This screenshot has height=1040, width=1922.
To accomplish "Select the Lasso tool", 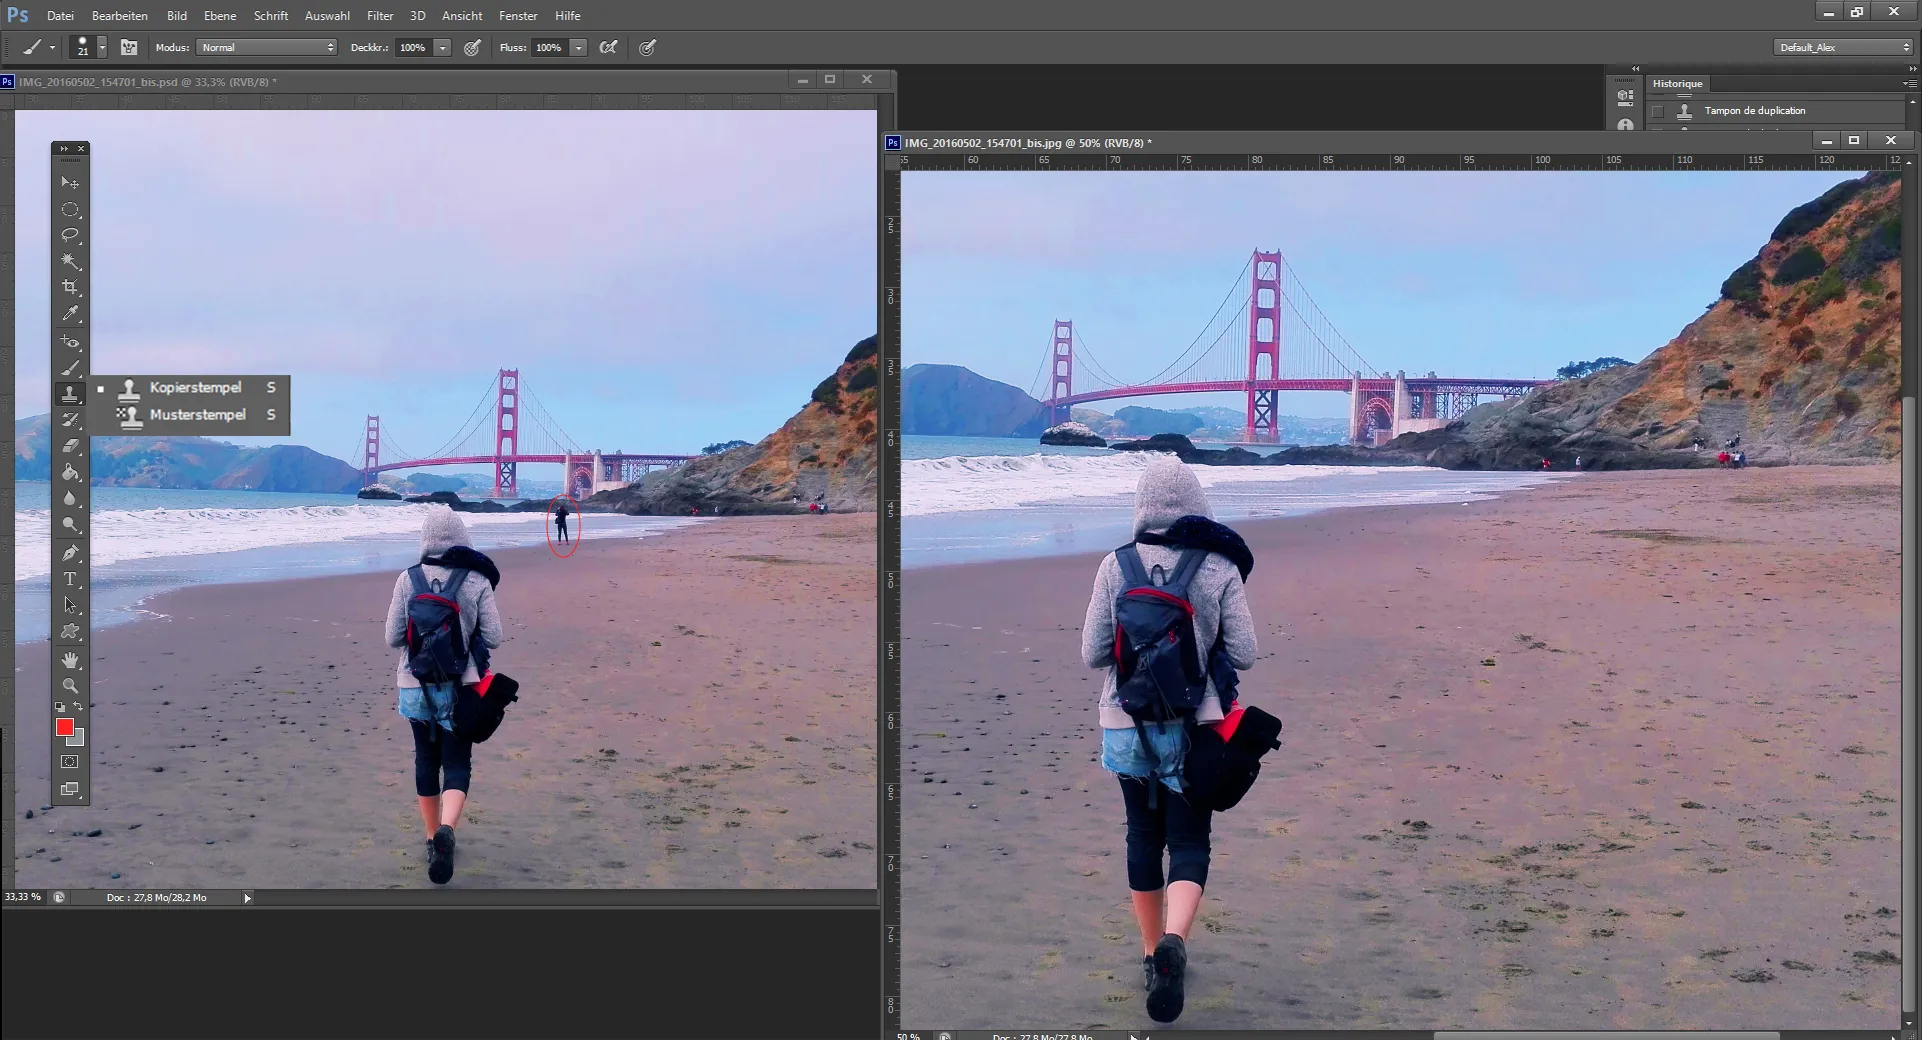I will click(x=70, y=235).
